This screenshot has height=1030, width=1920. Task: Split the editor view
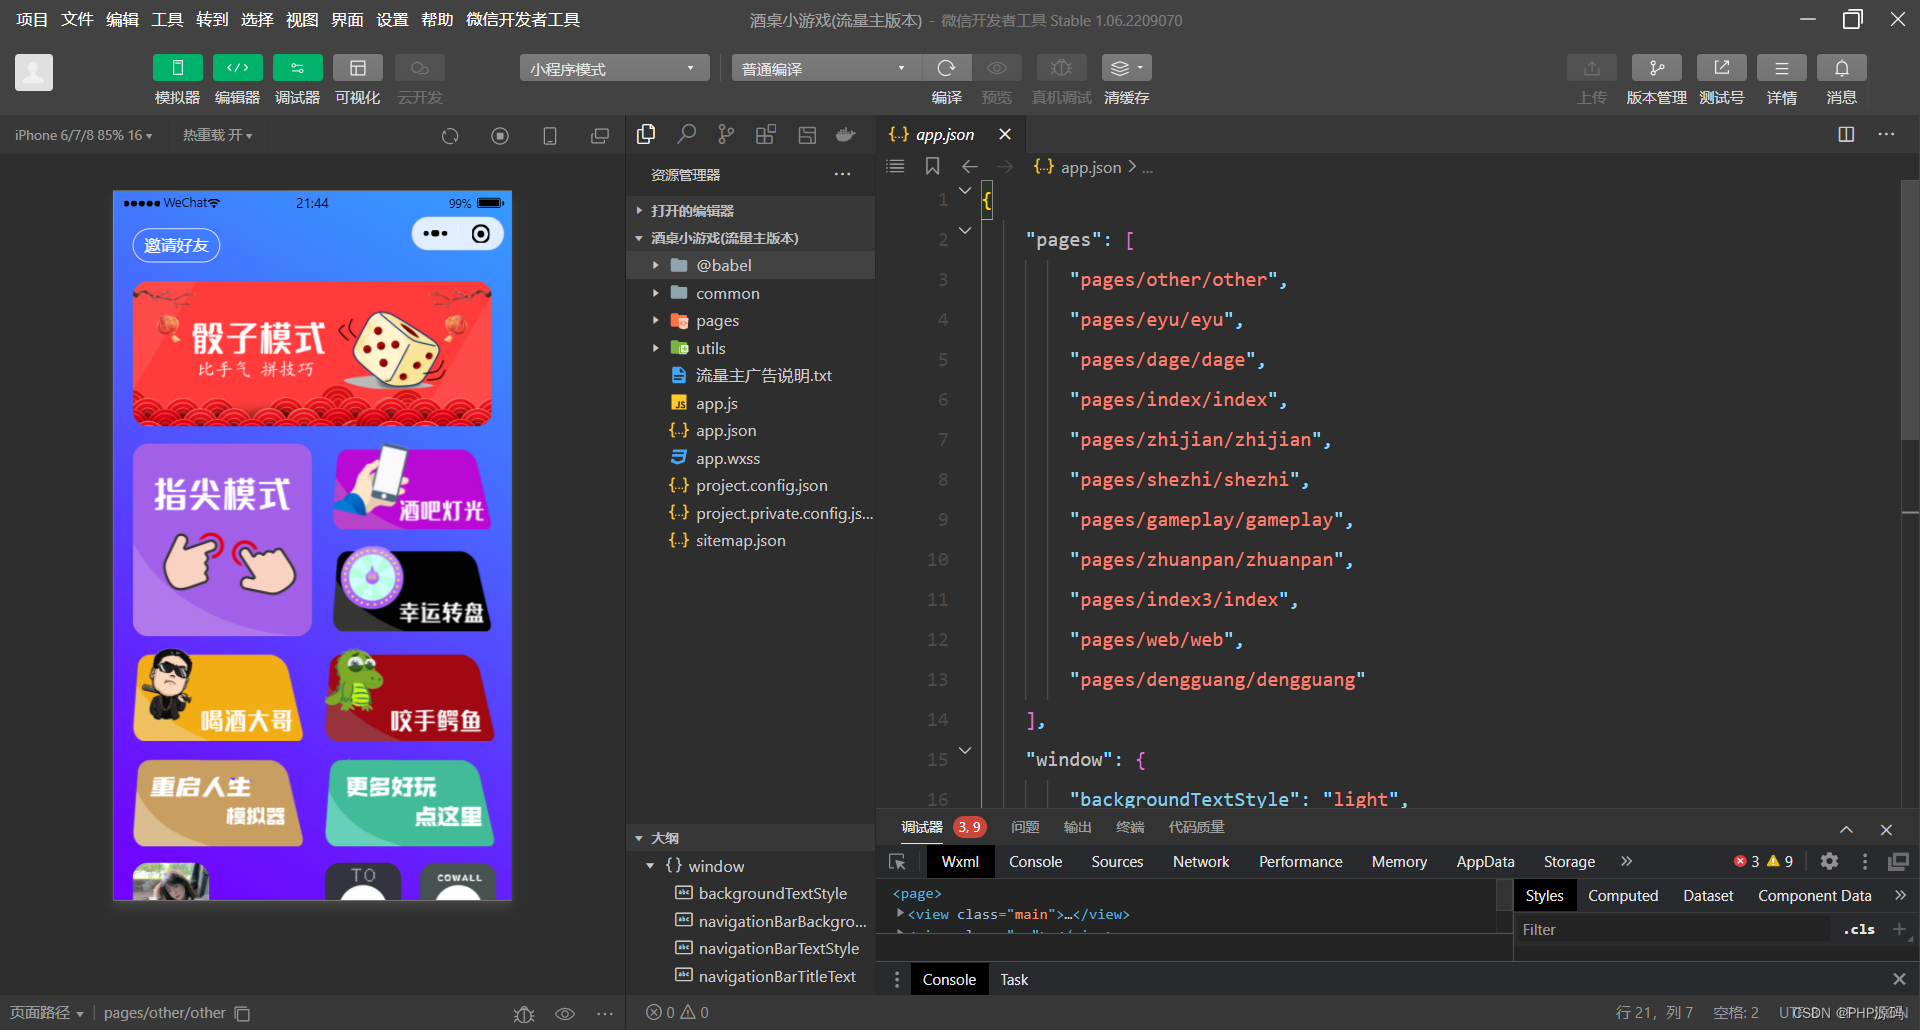1846,134
